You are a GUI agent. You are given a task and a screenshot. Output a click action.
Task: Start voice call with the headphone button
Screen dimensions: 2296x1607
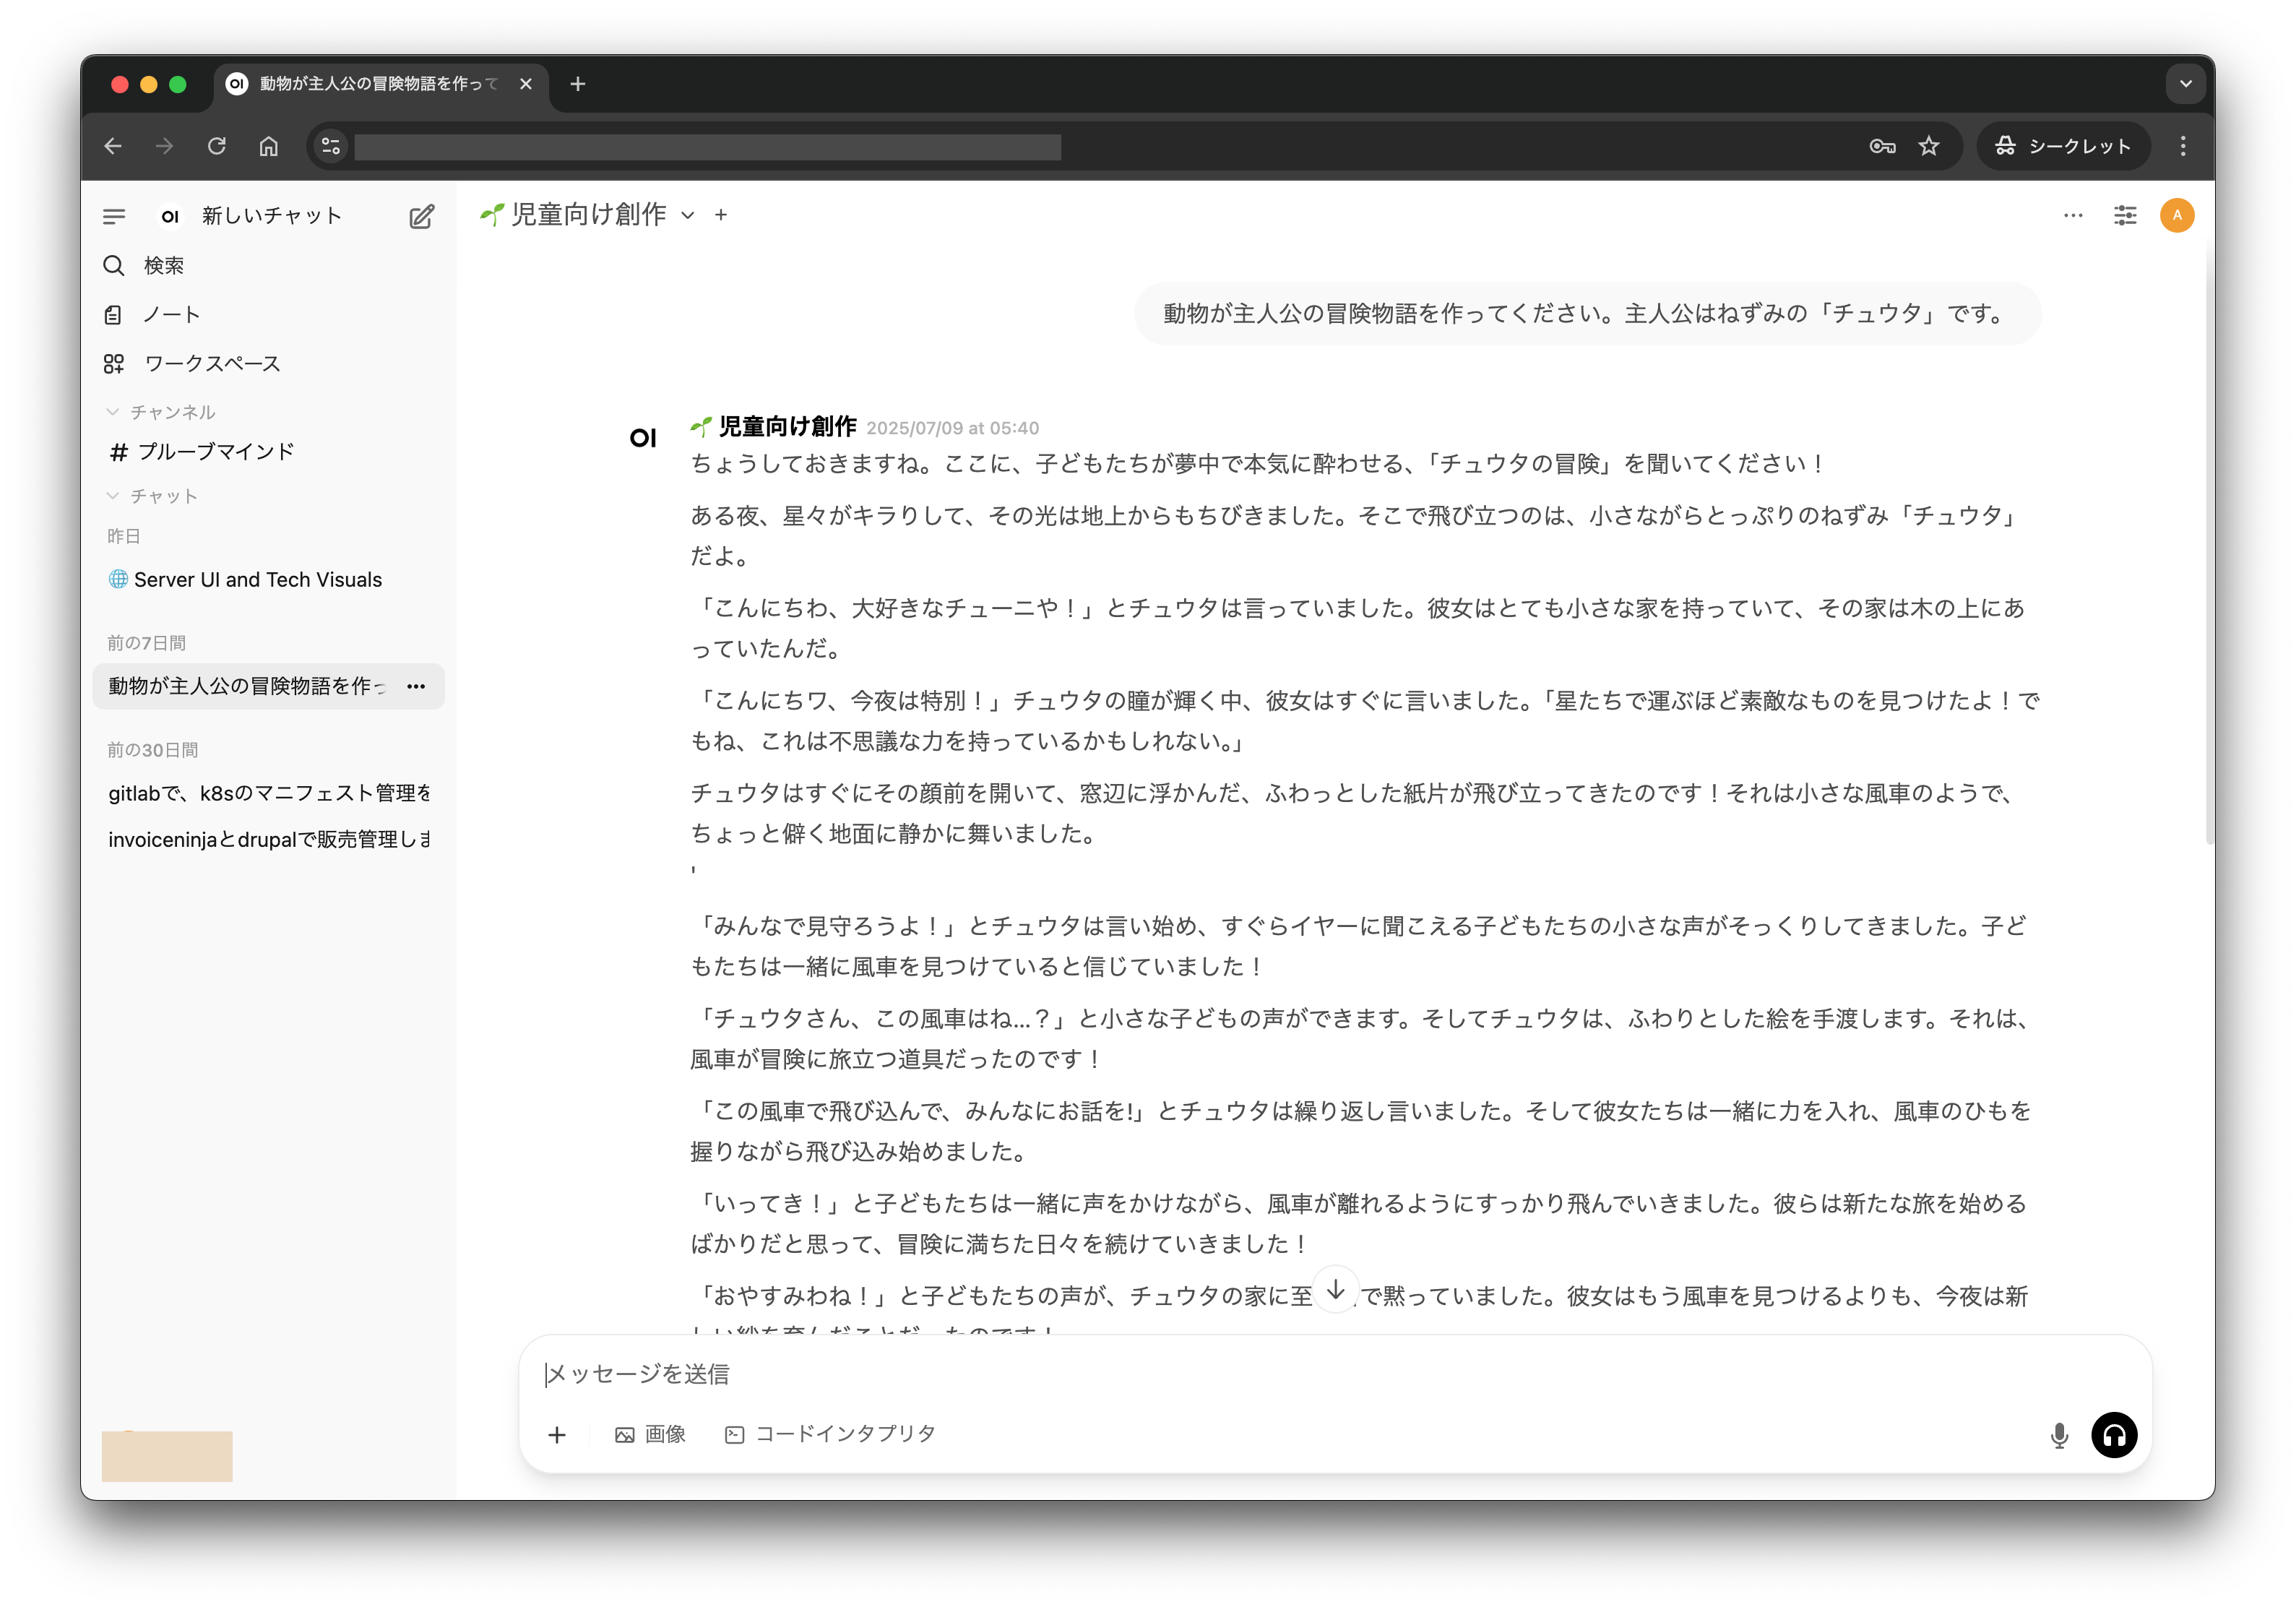tap(2114, 1435)
